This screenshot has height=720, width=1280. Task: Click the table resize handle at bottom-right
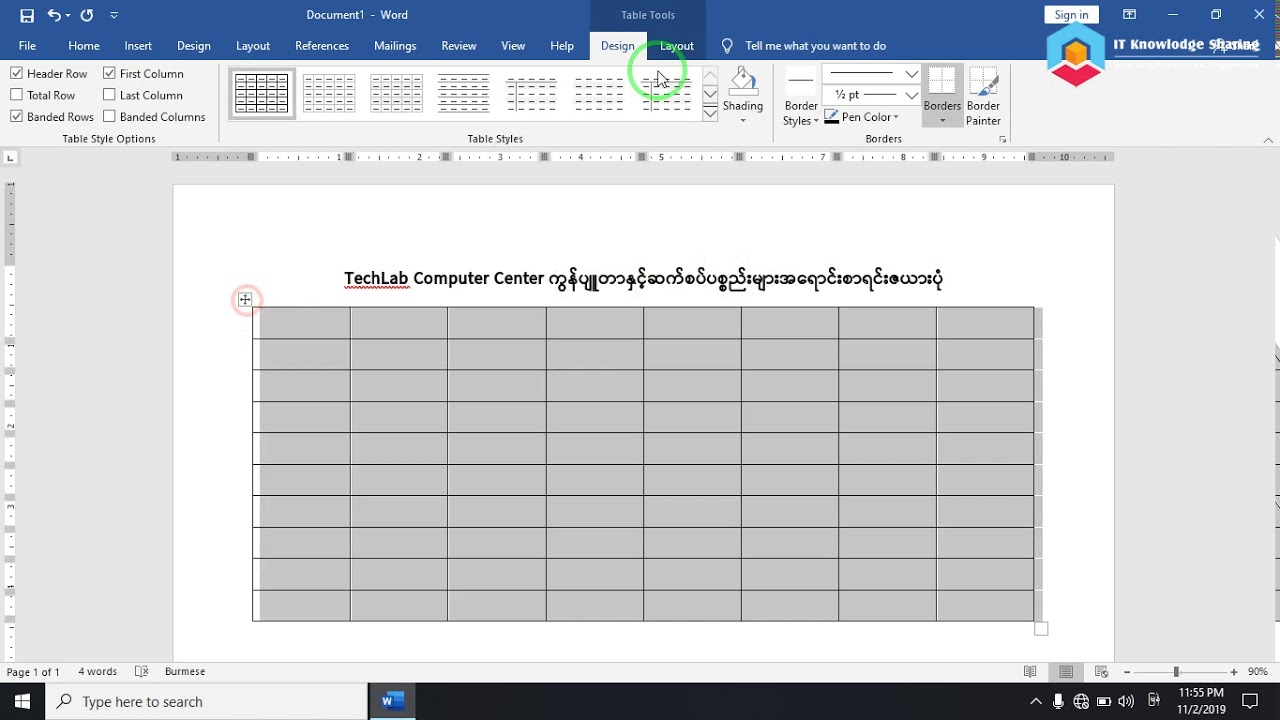1041,628
